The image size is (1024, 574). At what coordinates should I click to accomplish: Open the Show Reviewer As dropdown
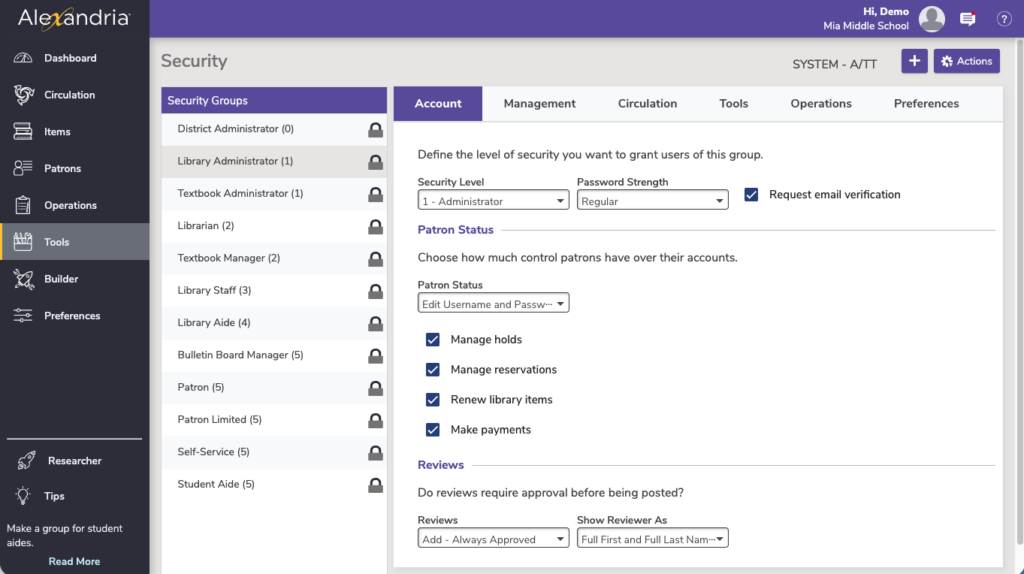[x=652, y=540]
